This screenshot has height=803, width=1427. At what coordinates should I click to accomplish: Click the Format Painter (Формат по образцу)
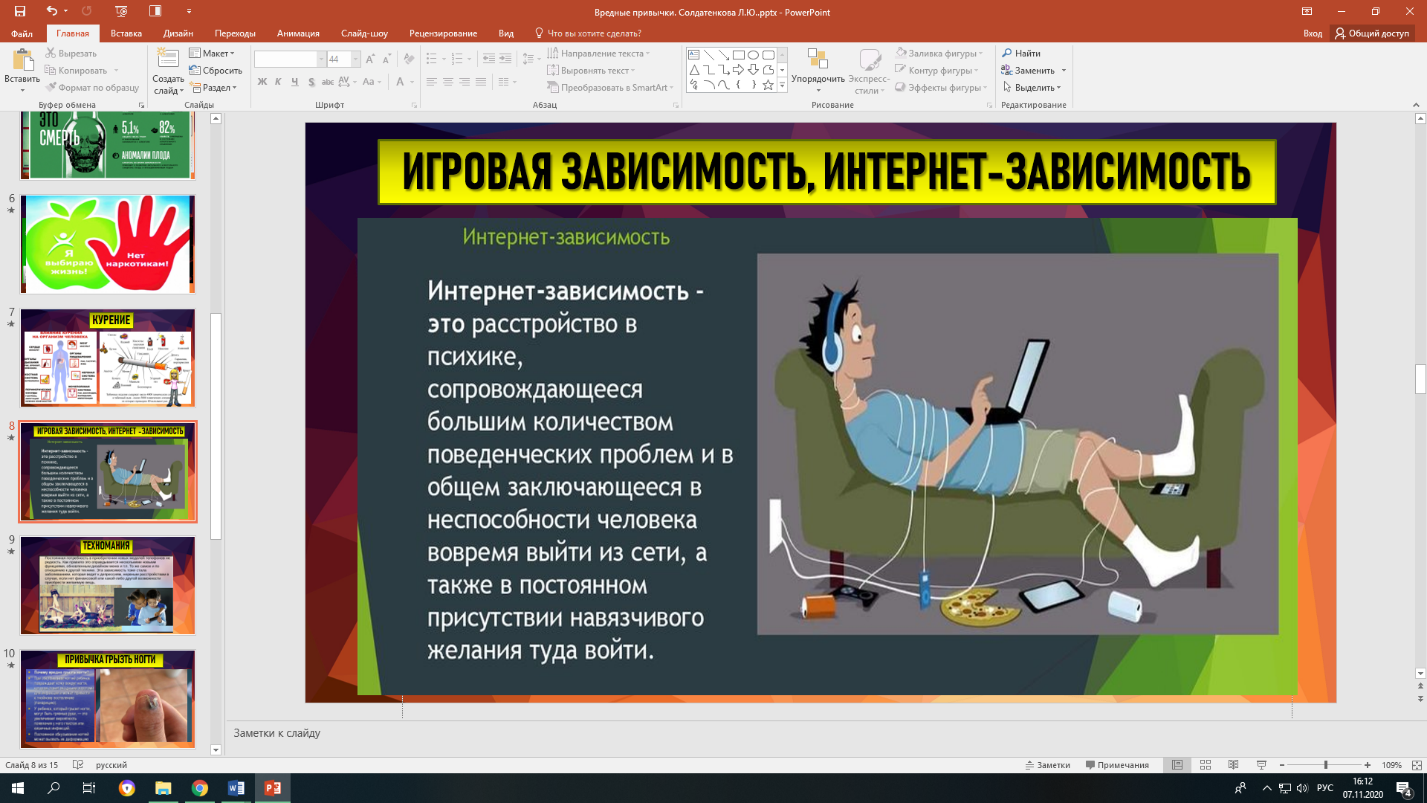[x=90, y=88]
